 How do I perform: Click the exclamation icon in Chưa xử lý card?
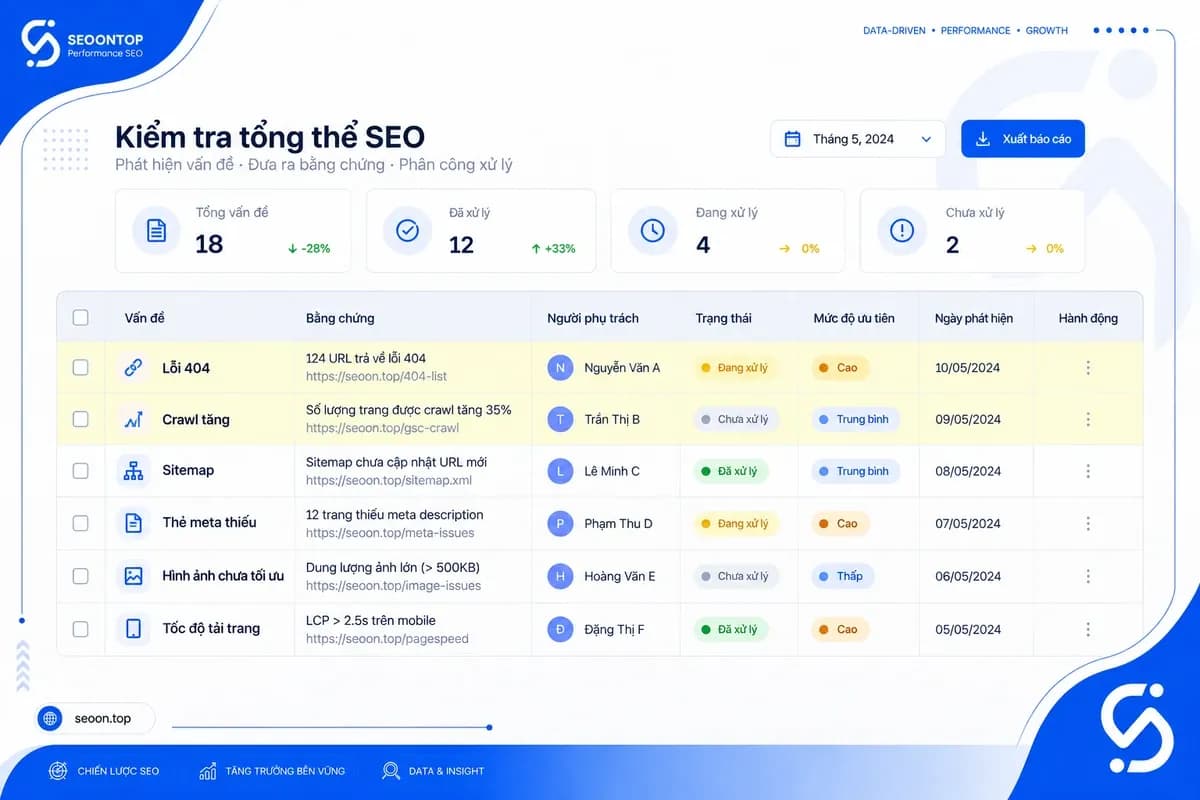(x=902, y=231)
